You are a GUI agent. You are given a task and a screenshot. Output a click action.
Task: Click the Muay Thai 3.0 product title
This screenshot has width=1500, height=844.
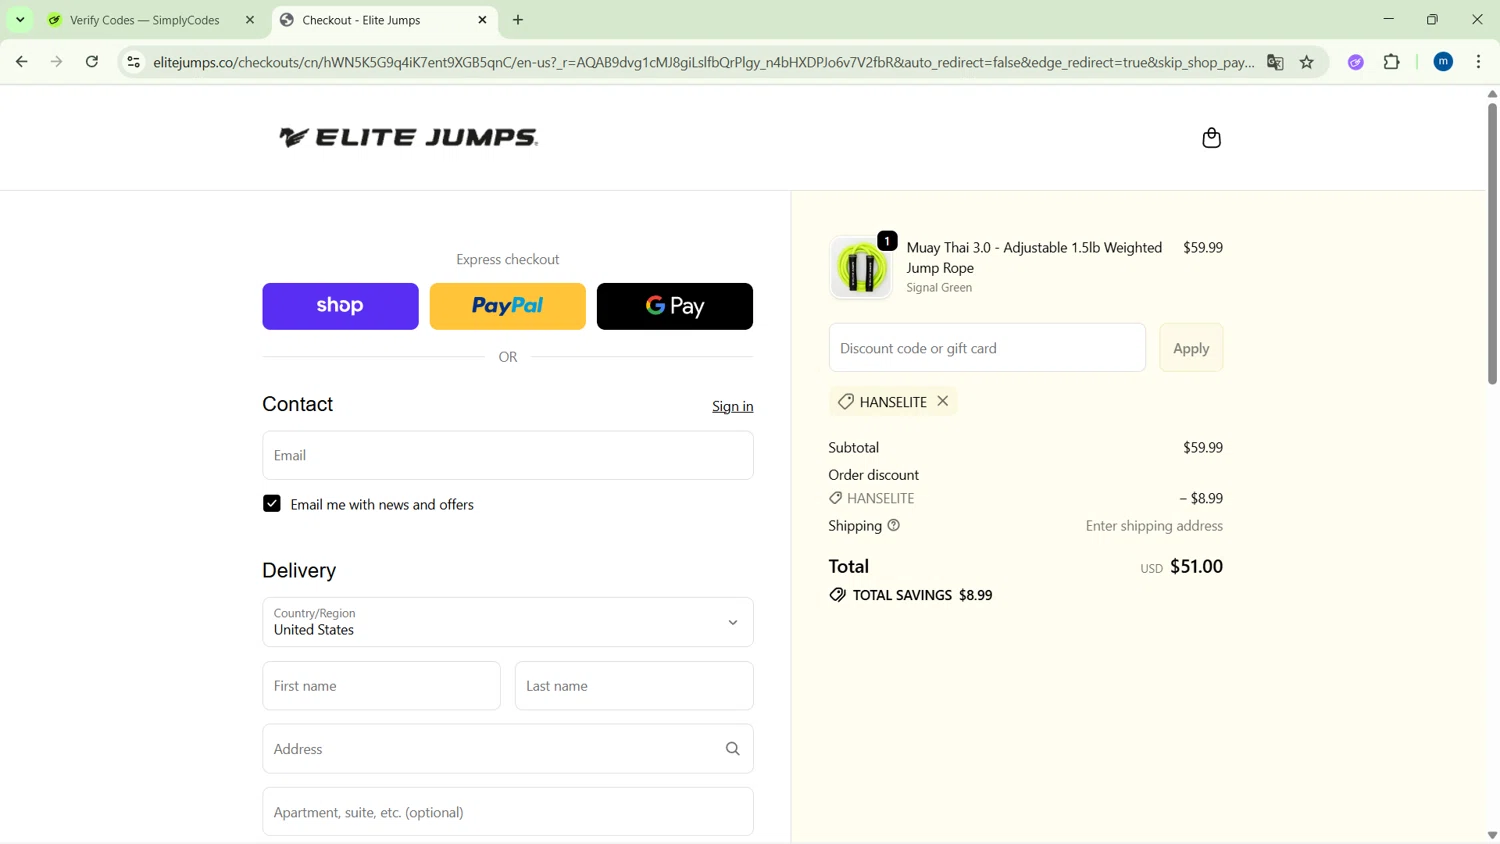1034,258
